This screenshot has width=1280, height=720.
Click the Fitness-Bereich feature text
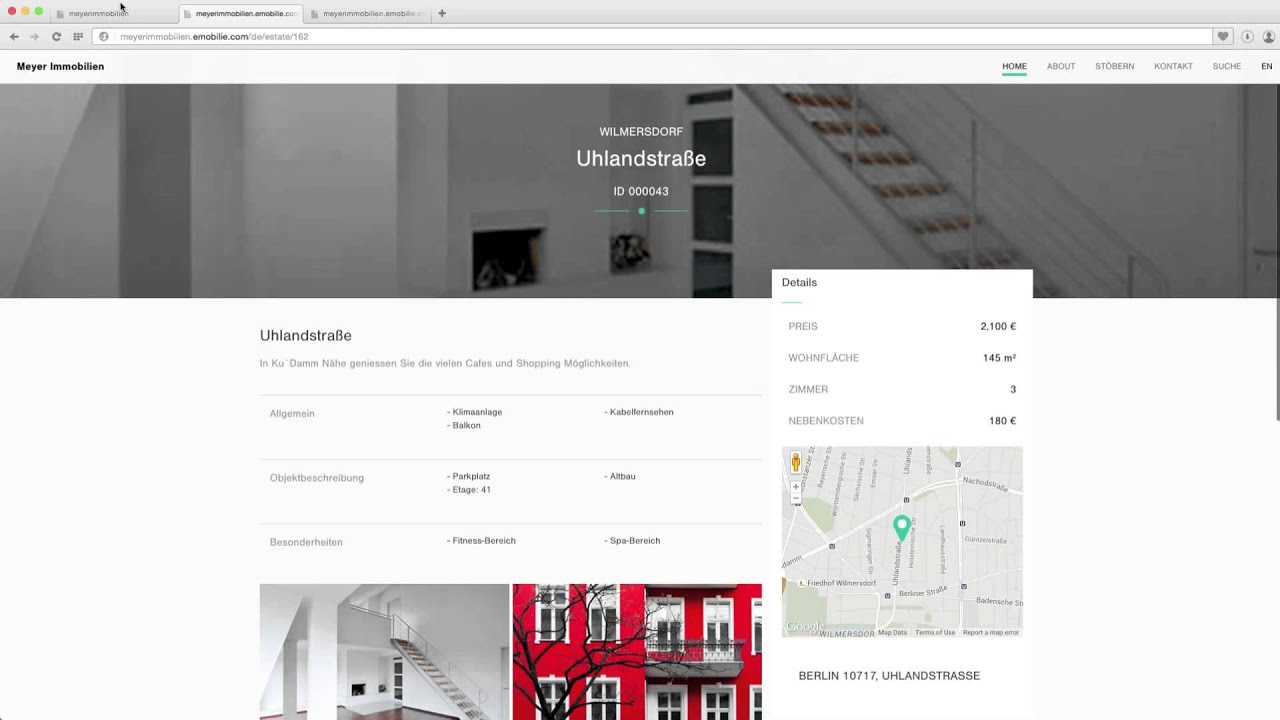(481, 541)
